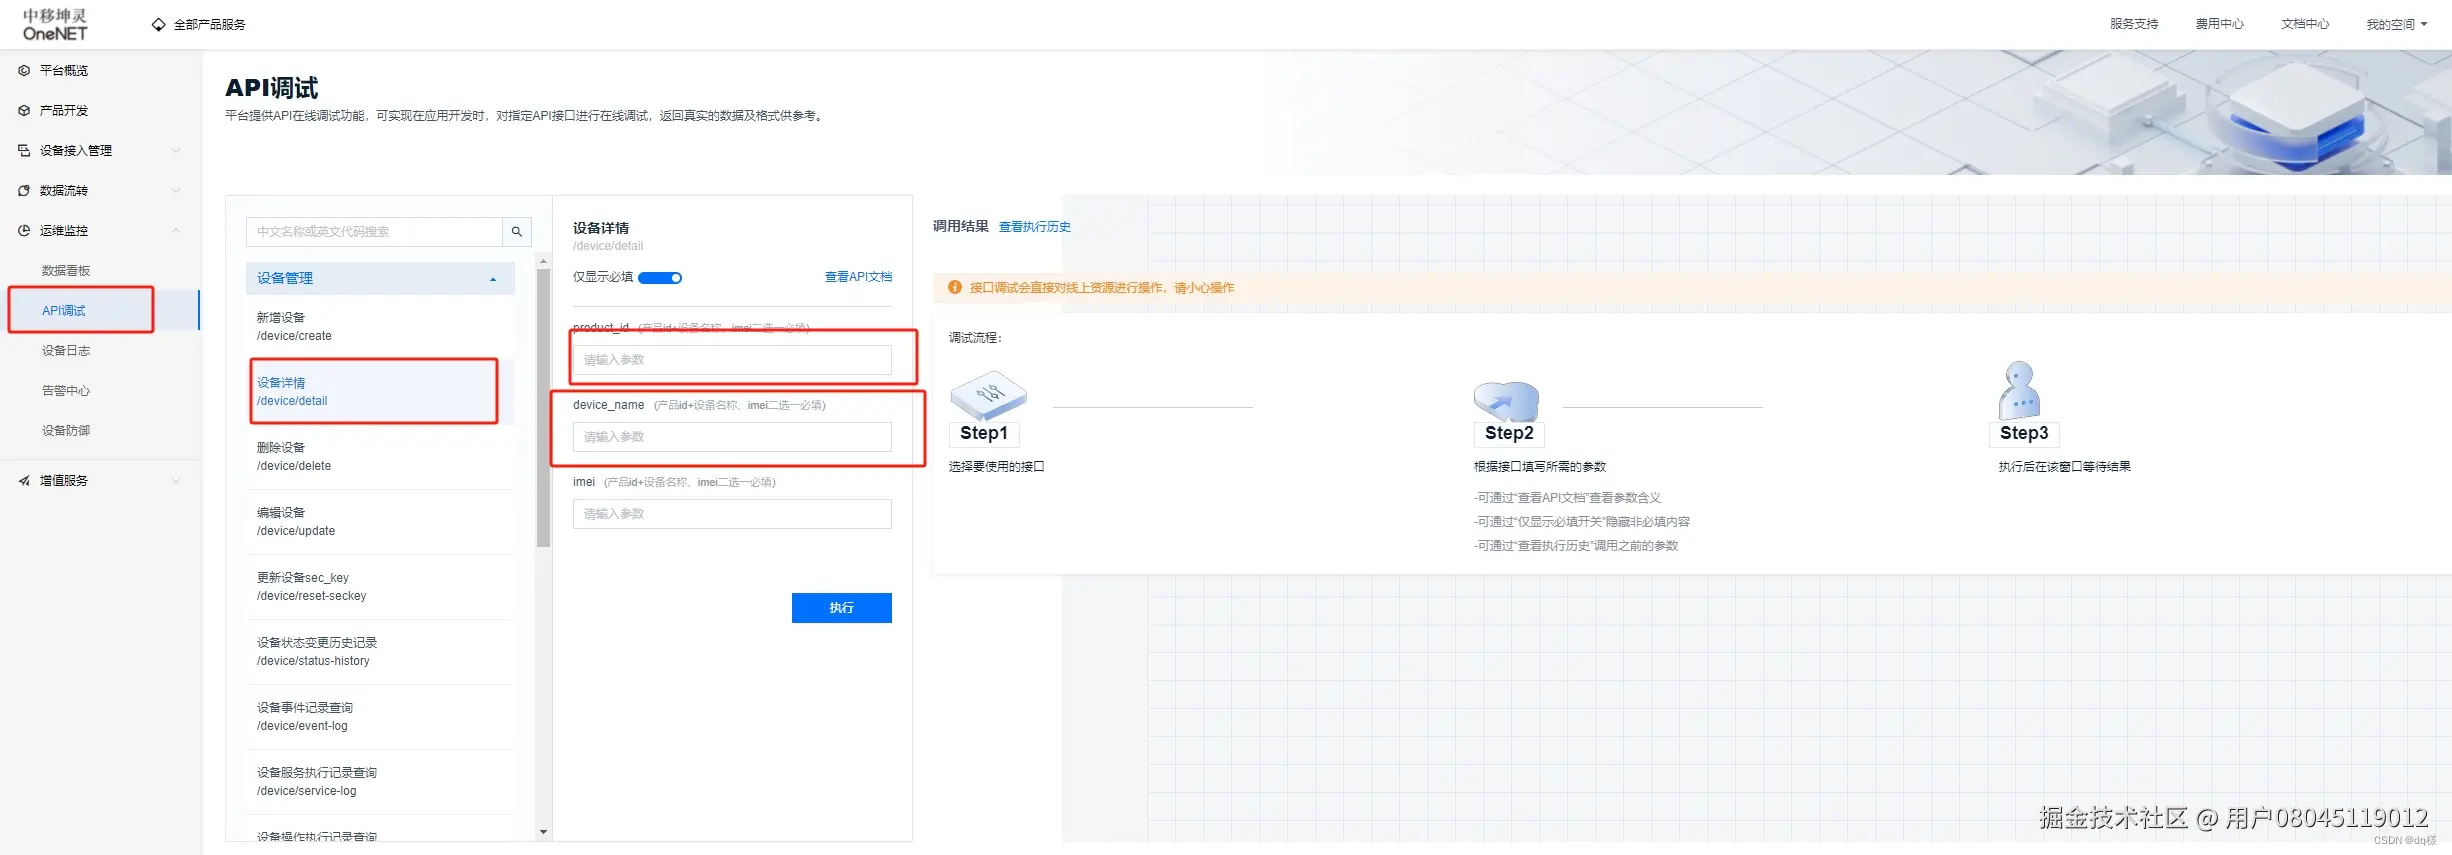Click the 平台概览 sidebar icon
The height and width of the screenshot is (855, 2452).
pyautogui.click(x=24, y=71)
